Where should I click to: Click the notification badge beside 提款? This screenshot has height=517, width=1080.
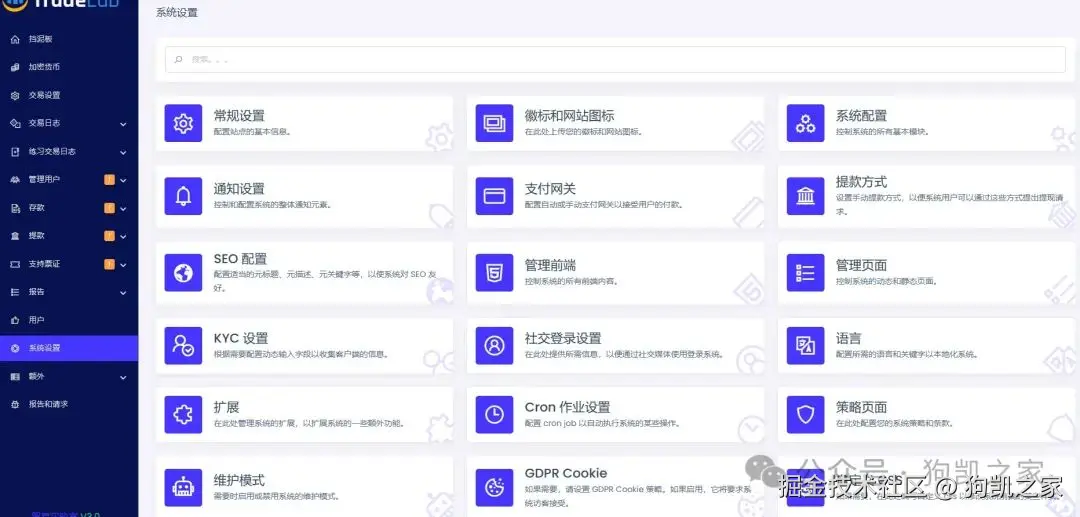110,236
